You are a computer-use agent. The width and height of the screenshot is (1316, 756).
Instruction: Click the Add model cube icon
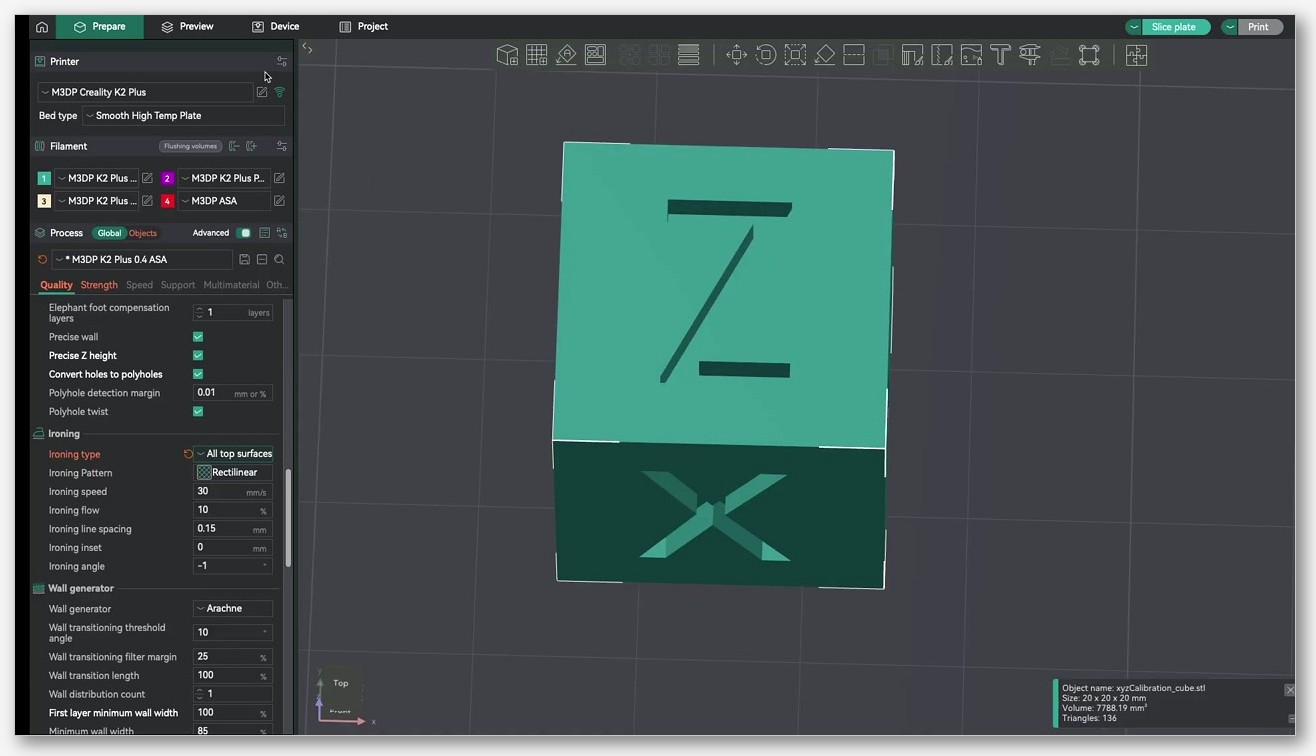pyautogui.click(x=507, y=55)
